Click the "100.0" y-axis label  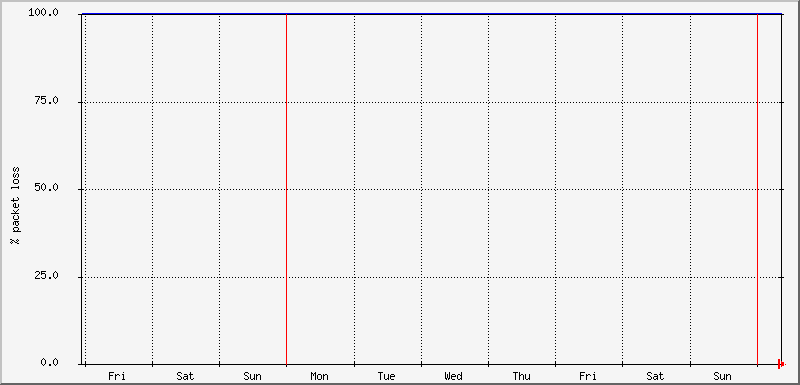pyautogui.click(x=43, y=13)
